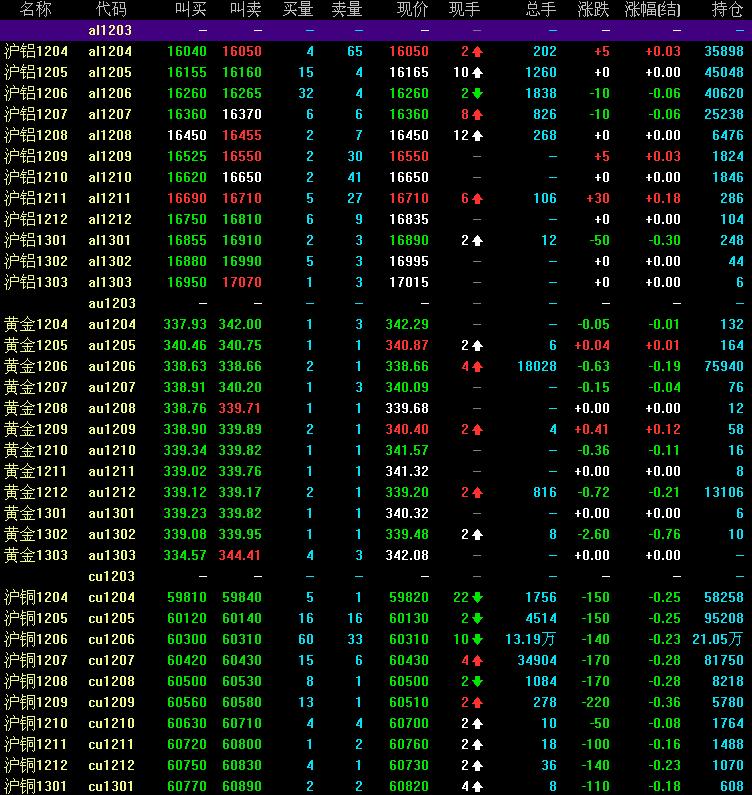
Task: Click the 持仓 column header
Action: point(727,9)
